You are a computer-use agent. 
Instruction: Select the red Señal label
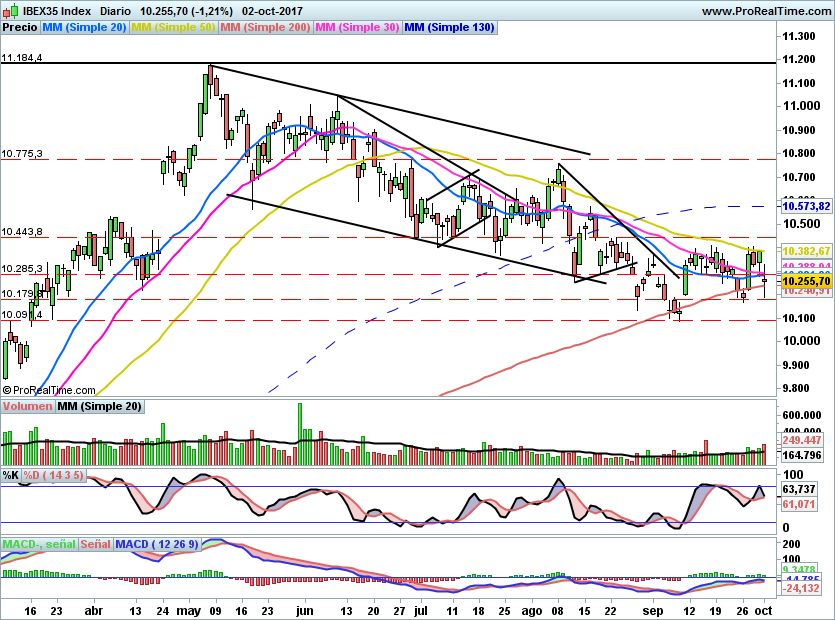95,544
